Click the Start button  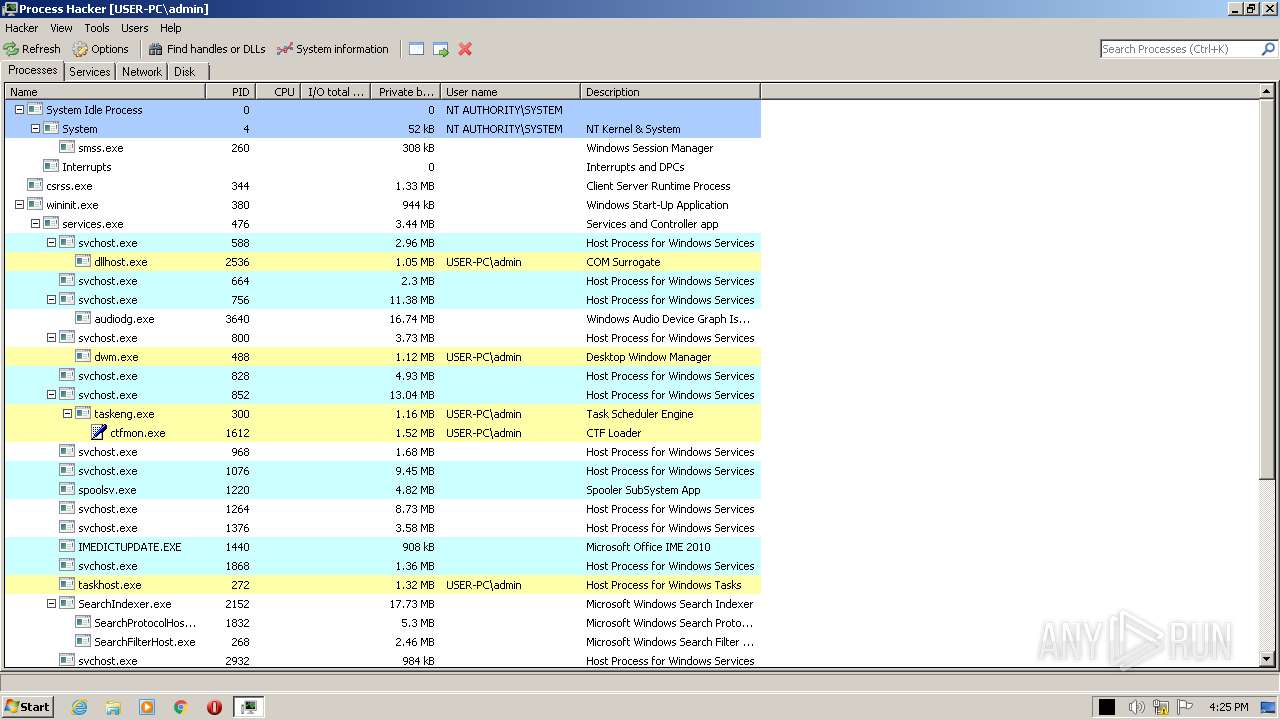(28, 707)
